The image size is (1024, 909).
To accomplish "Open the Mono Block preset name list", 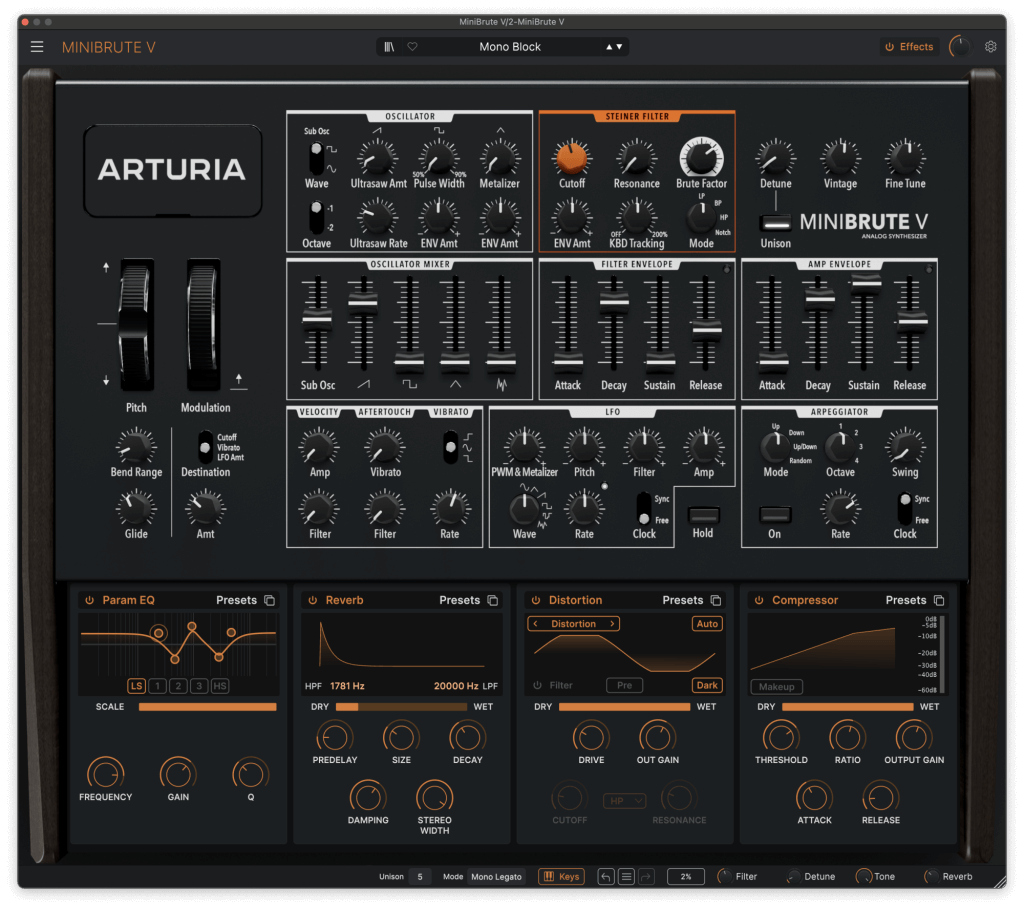I will pos(510,47).
